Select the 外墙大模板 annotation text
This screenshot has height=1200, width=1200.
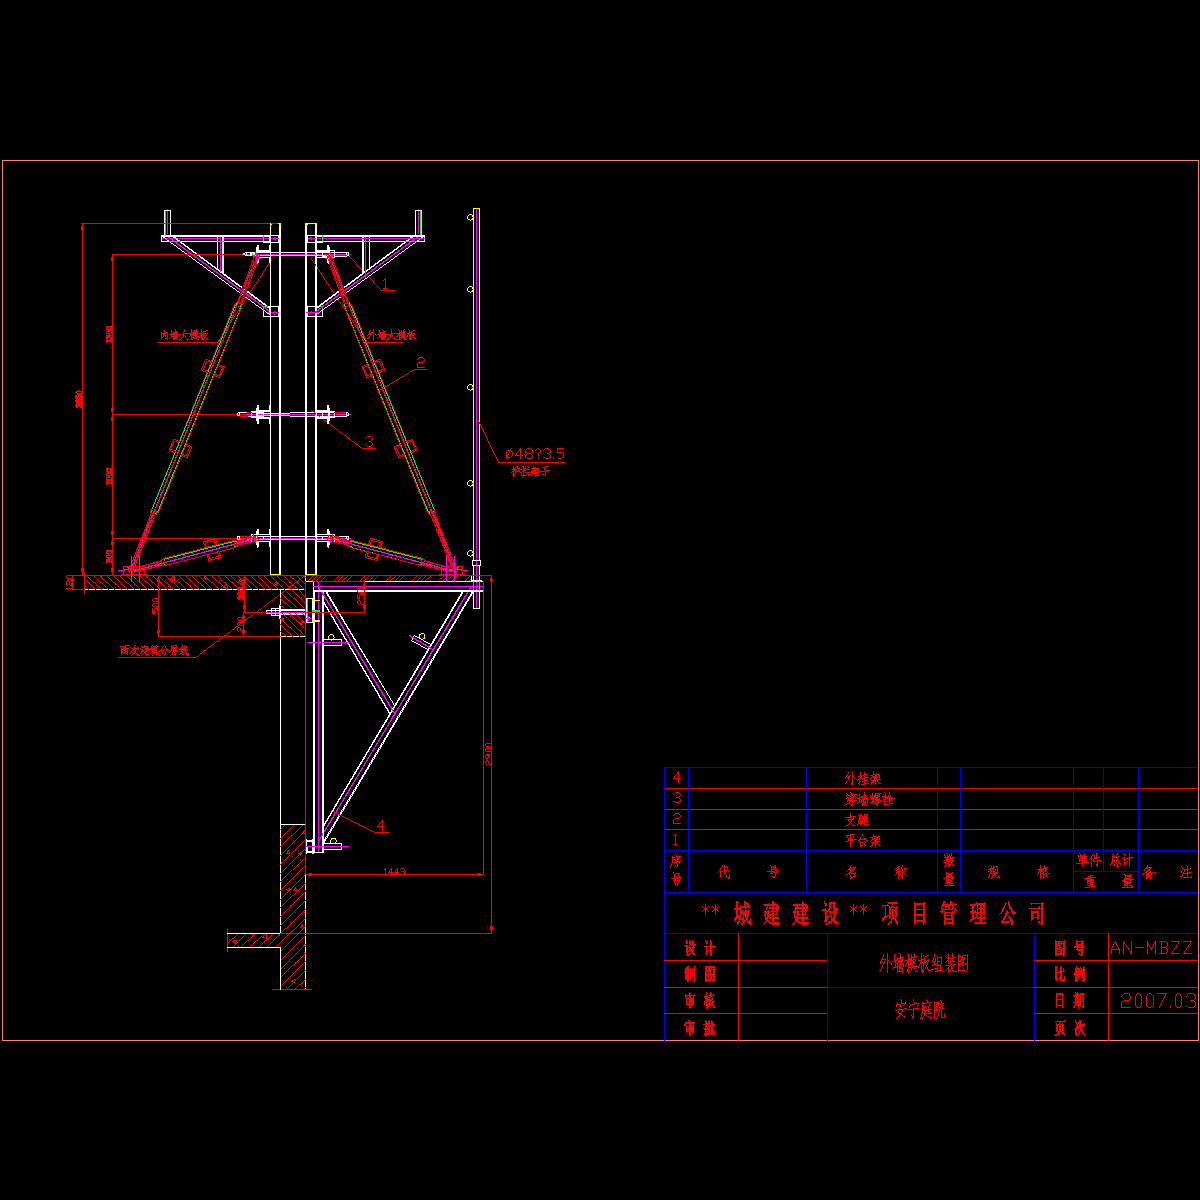[391, 336]
